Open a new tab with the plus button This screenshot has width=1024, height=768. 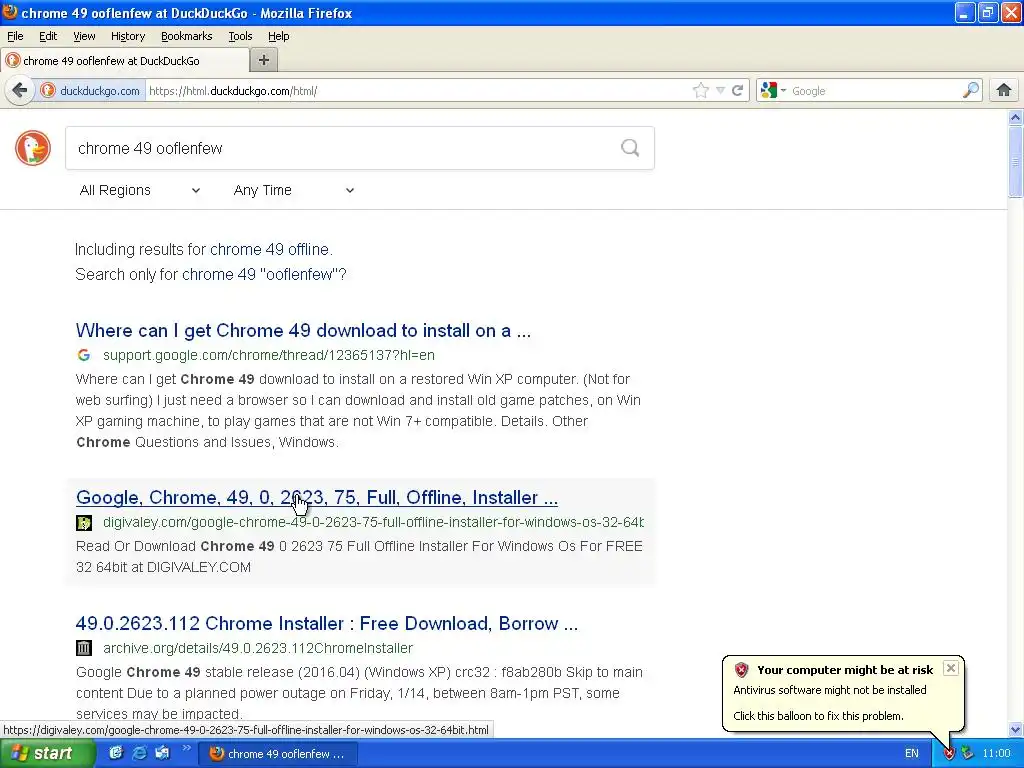pyautogui.click(x=264, y=60)
